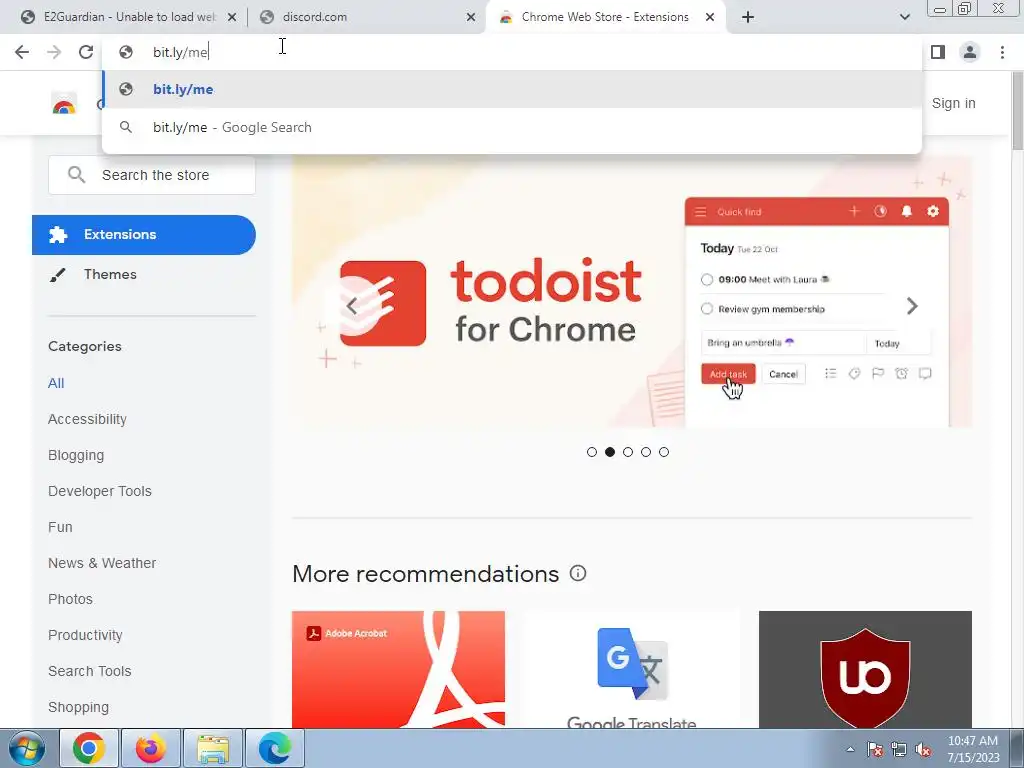The width and height of the screenshot is (1024, 768).
Task: Select the first carousel dot
Action: click(x=592, y=452)
